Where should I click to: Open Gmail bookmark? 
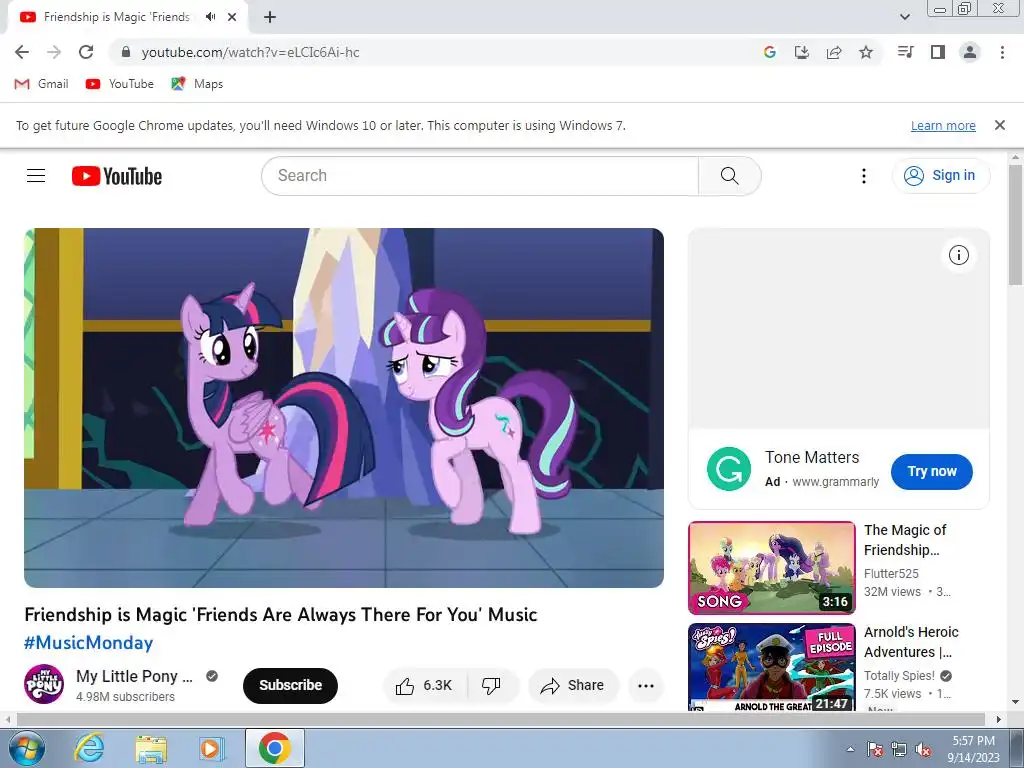point(41,84)
